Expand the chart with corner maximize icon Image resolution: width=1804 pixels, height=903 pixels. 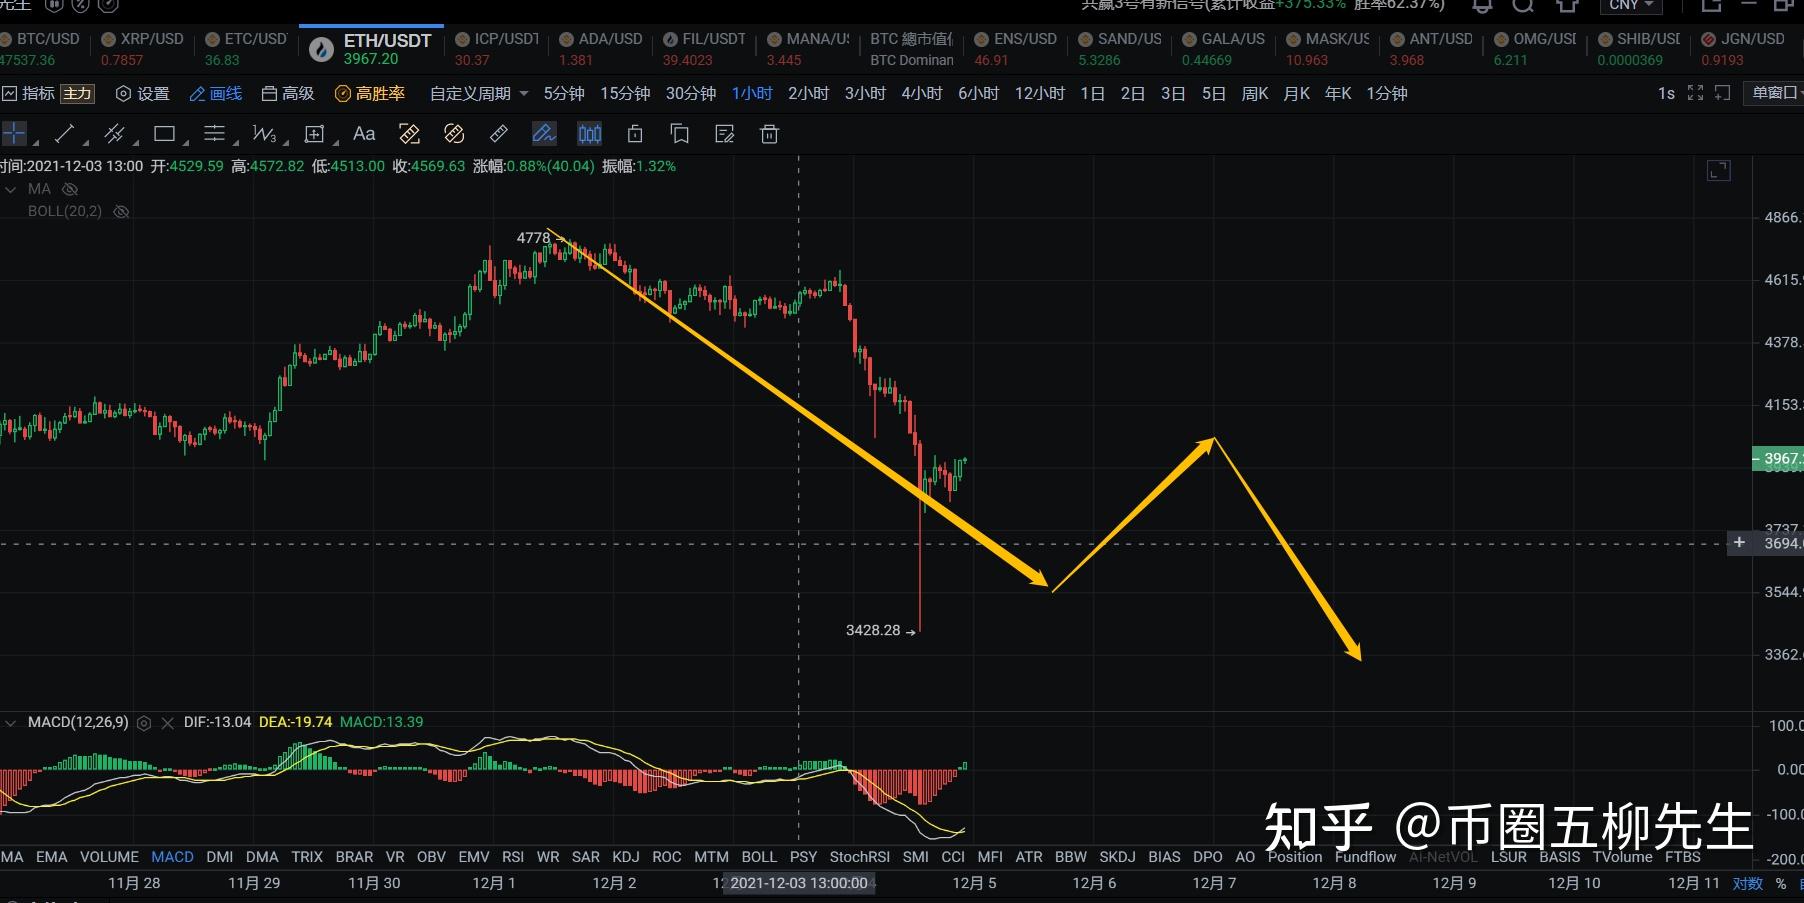pos(1719,171)
